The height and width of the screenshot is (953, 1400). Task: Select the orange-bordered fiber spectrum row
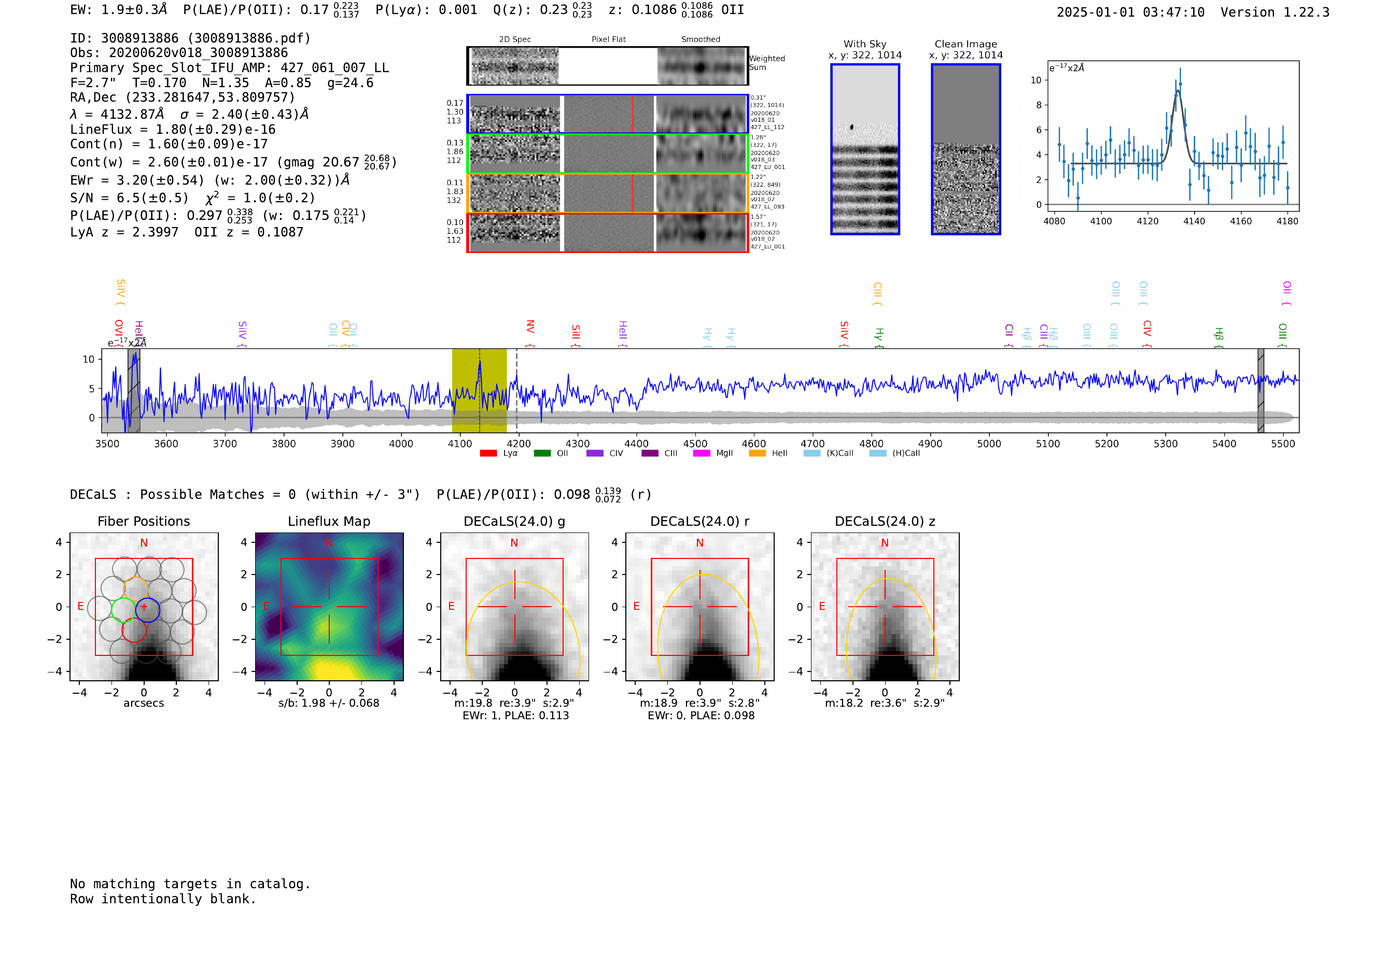pyautogui.click(x=607, y=193)
